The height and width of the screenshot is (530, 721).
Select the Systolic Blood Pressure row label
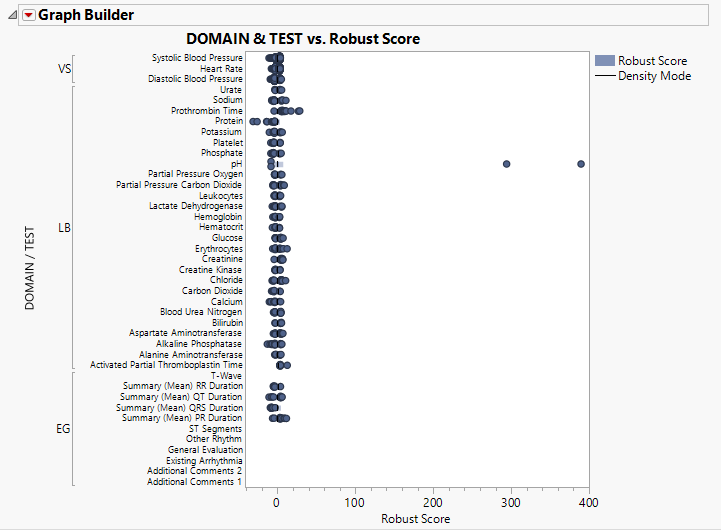tap(197, 58)
